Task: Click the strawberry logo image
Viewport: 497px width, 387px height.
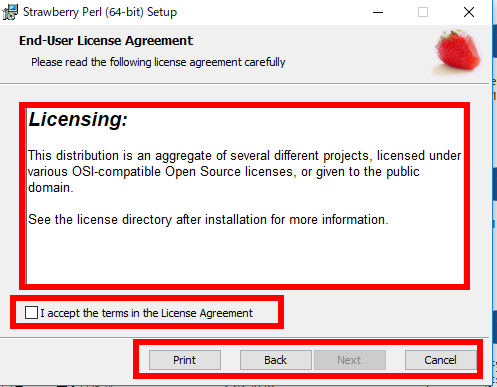Action: point(457,52)
